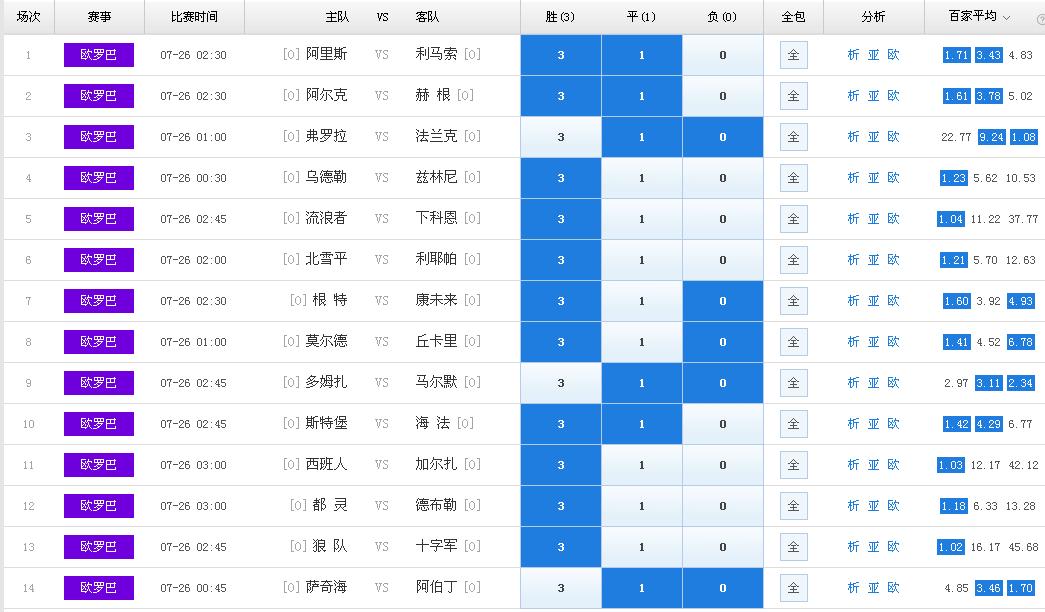Toggle win (3) for 西班人 vs 加尔扎
Image resolution: width=1045 pixels, height=612 pixels.
coord(560,465)
